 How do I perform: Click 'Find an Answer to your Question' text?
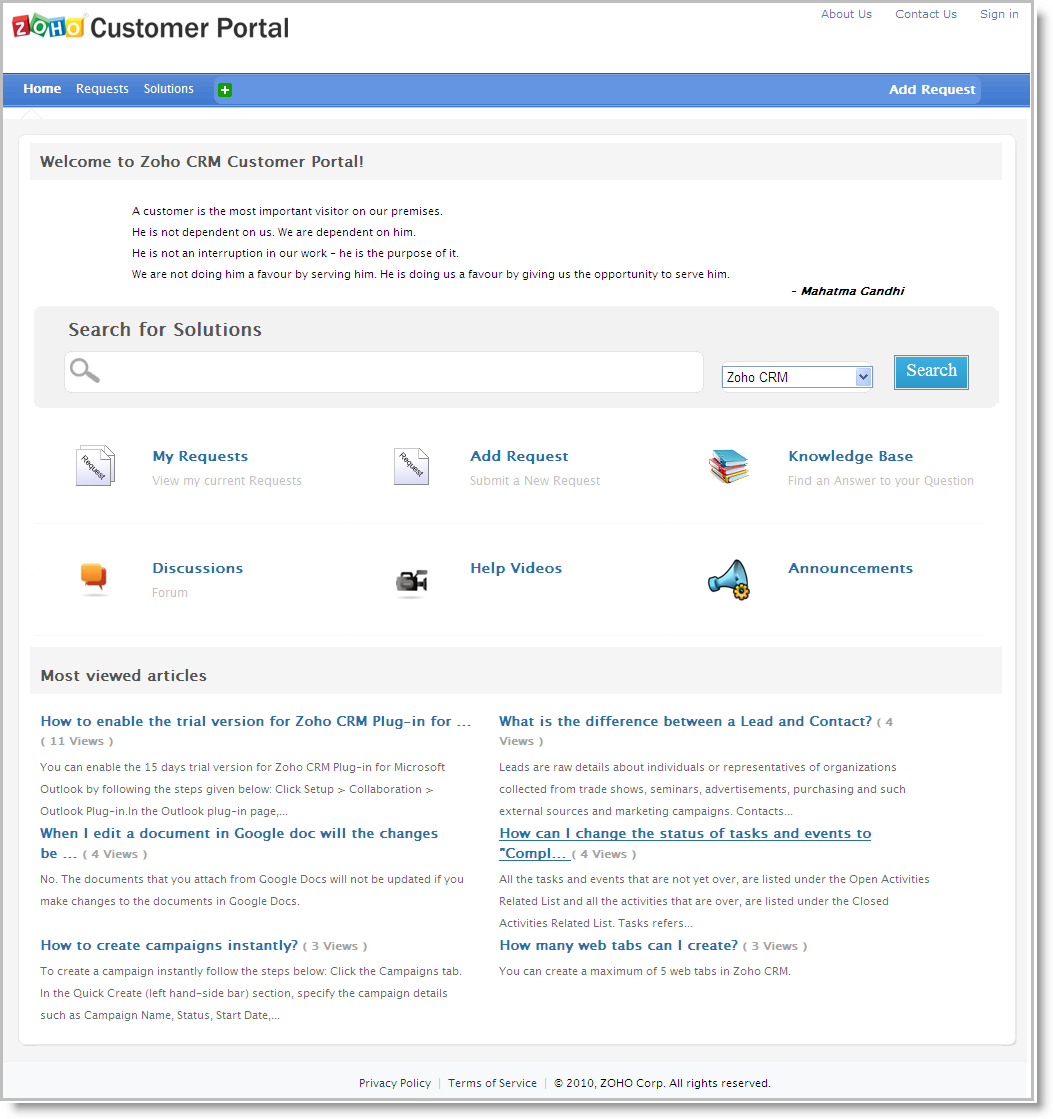(x=880, y=481)
